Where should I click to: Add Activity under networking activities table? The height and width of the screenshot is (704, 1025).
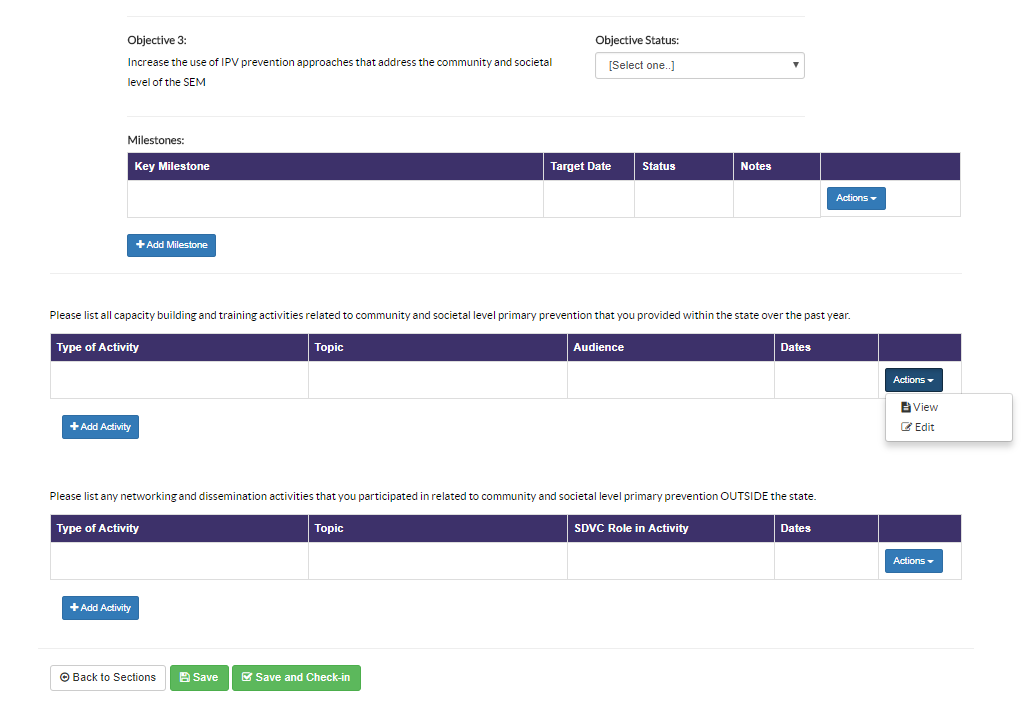coord(100,608)
